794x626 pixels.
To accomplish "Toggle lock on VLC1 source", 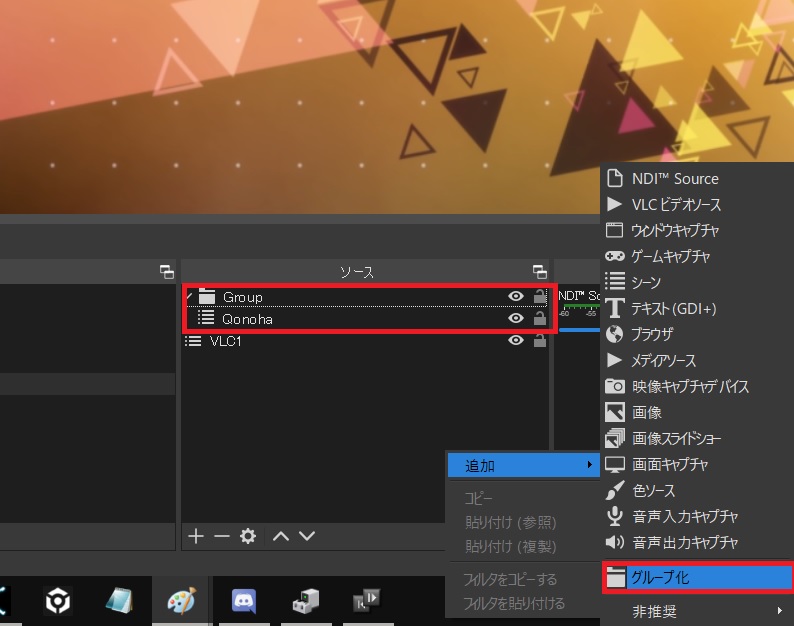I will 540,340.
